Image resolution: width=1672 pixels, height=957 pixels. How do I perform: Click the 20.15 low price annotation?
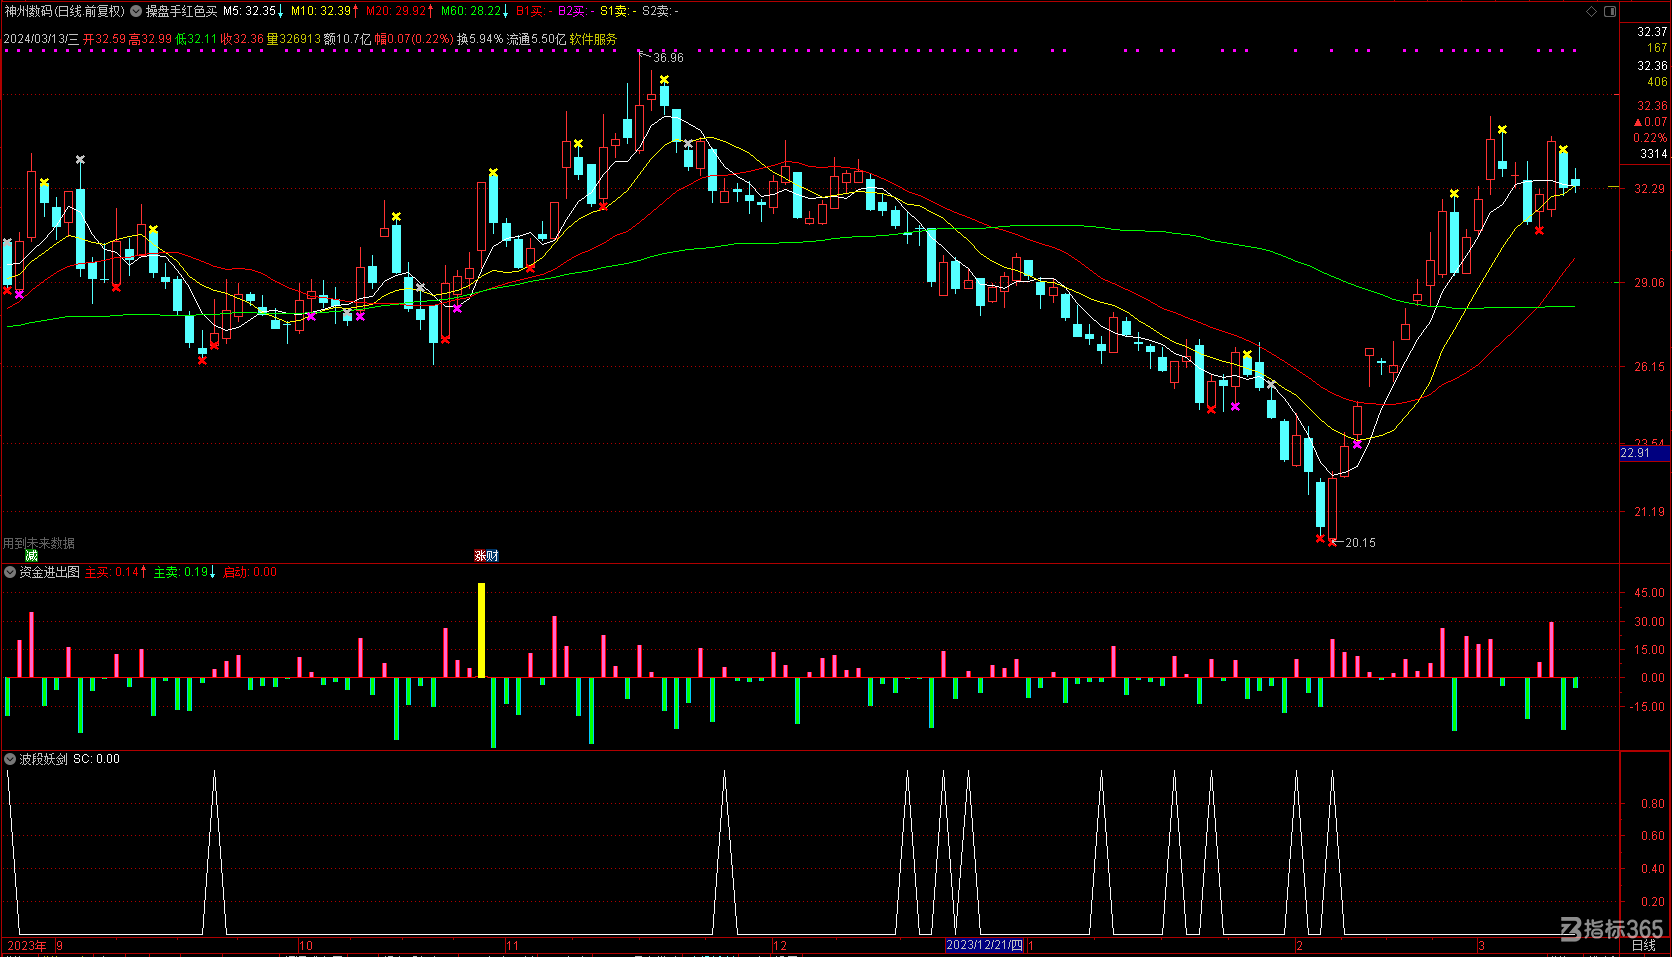tap(1360, 543)
